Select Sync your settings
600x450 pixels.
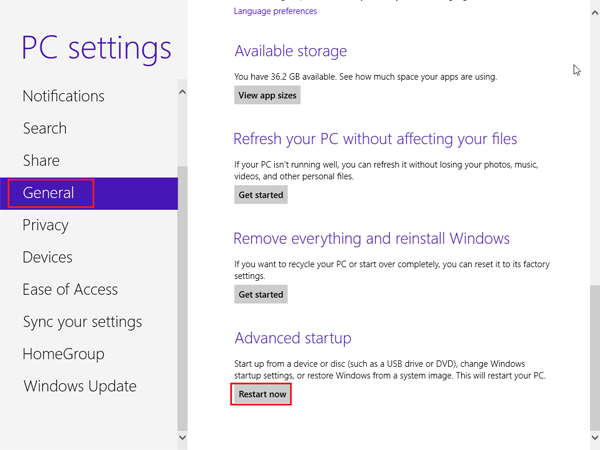pyautogui.click(x=82, y=322)
